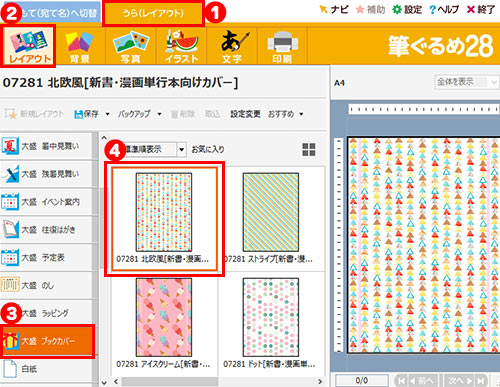Select 大盛 ラッピング in the category list
The height and width of the screenshot is (387, 500).
coord(46,313)
